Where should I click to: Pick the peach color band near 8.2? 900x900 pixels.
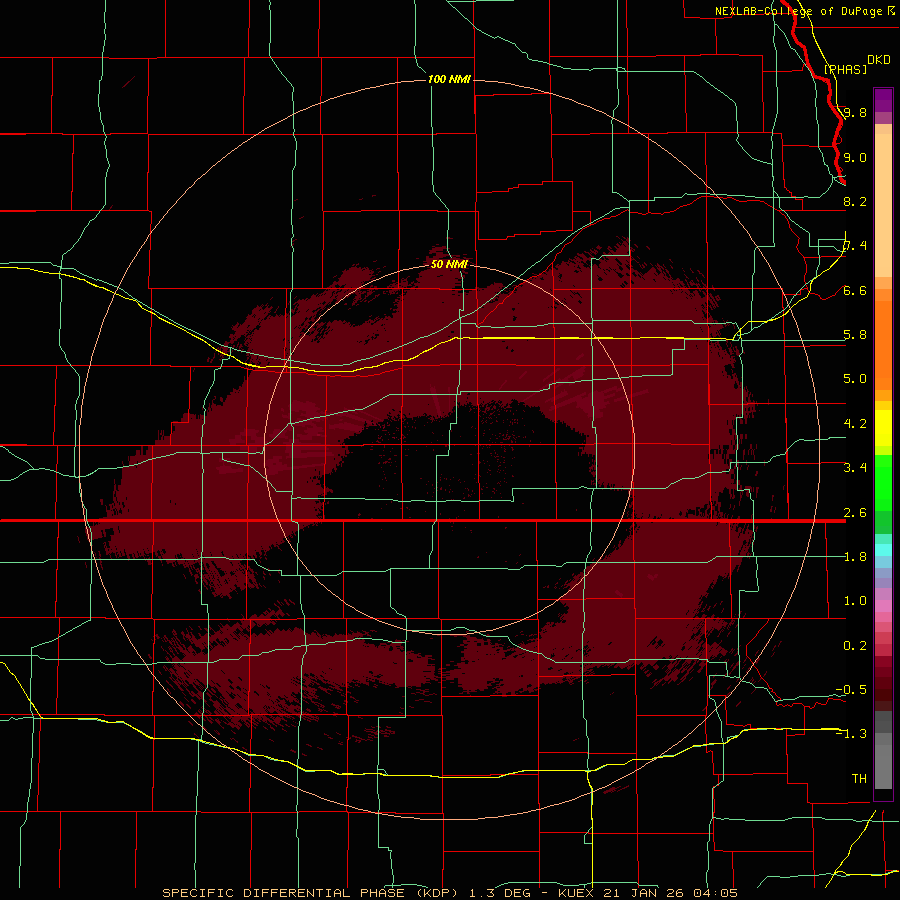click(883, 205)
